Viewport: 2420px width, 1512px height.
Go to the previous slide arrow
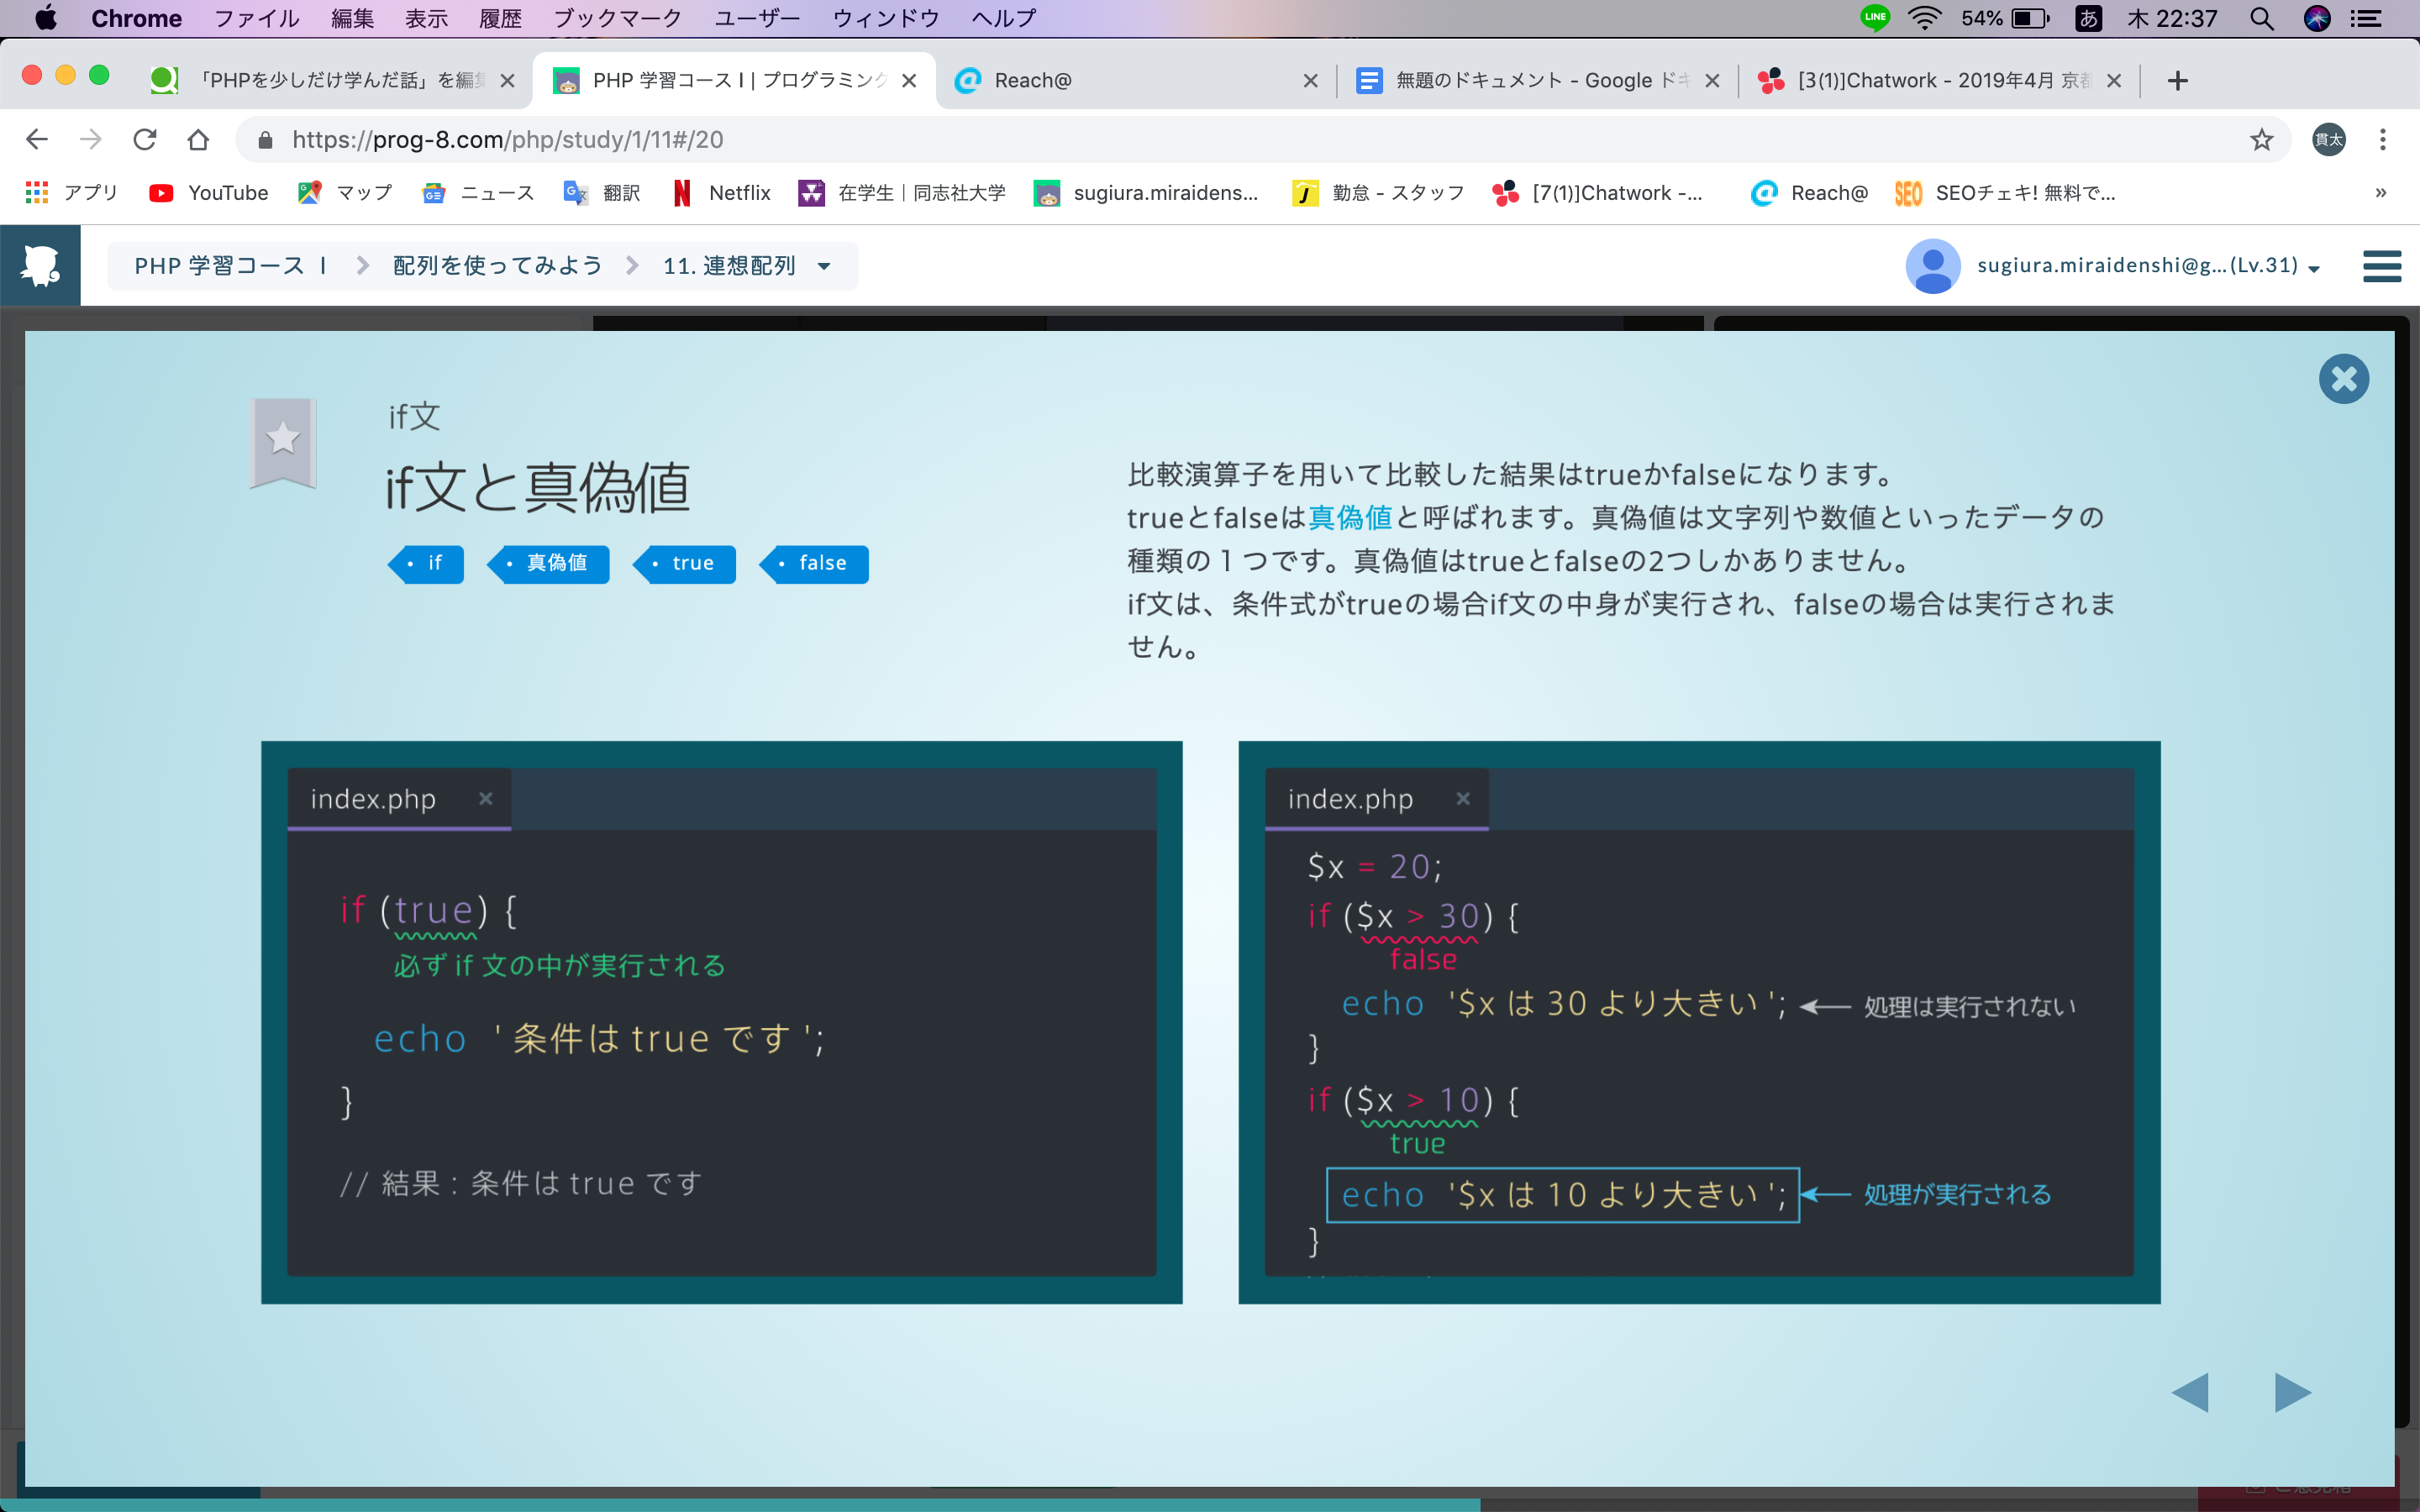pos(2190,1392)
